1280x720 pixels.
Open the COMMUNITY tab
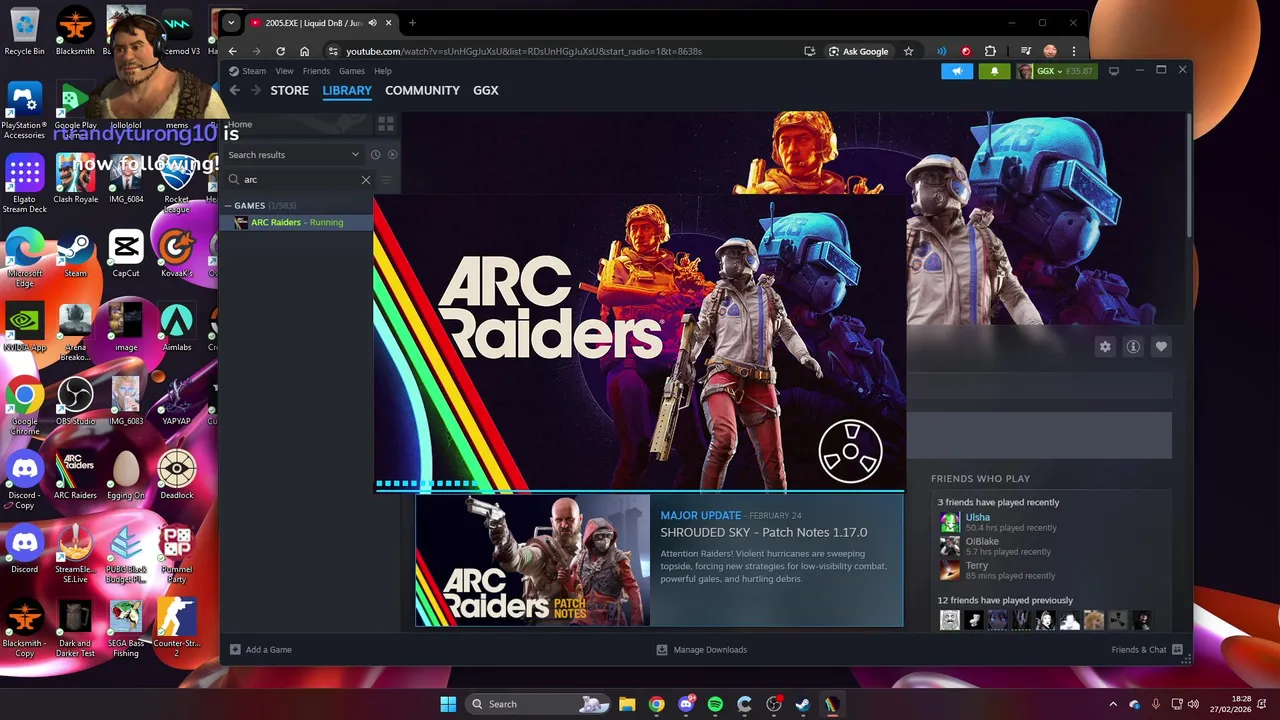[422, 90]
